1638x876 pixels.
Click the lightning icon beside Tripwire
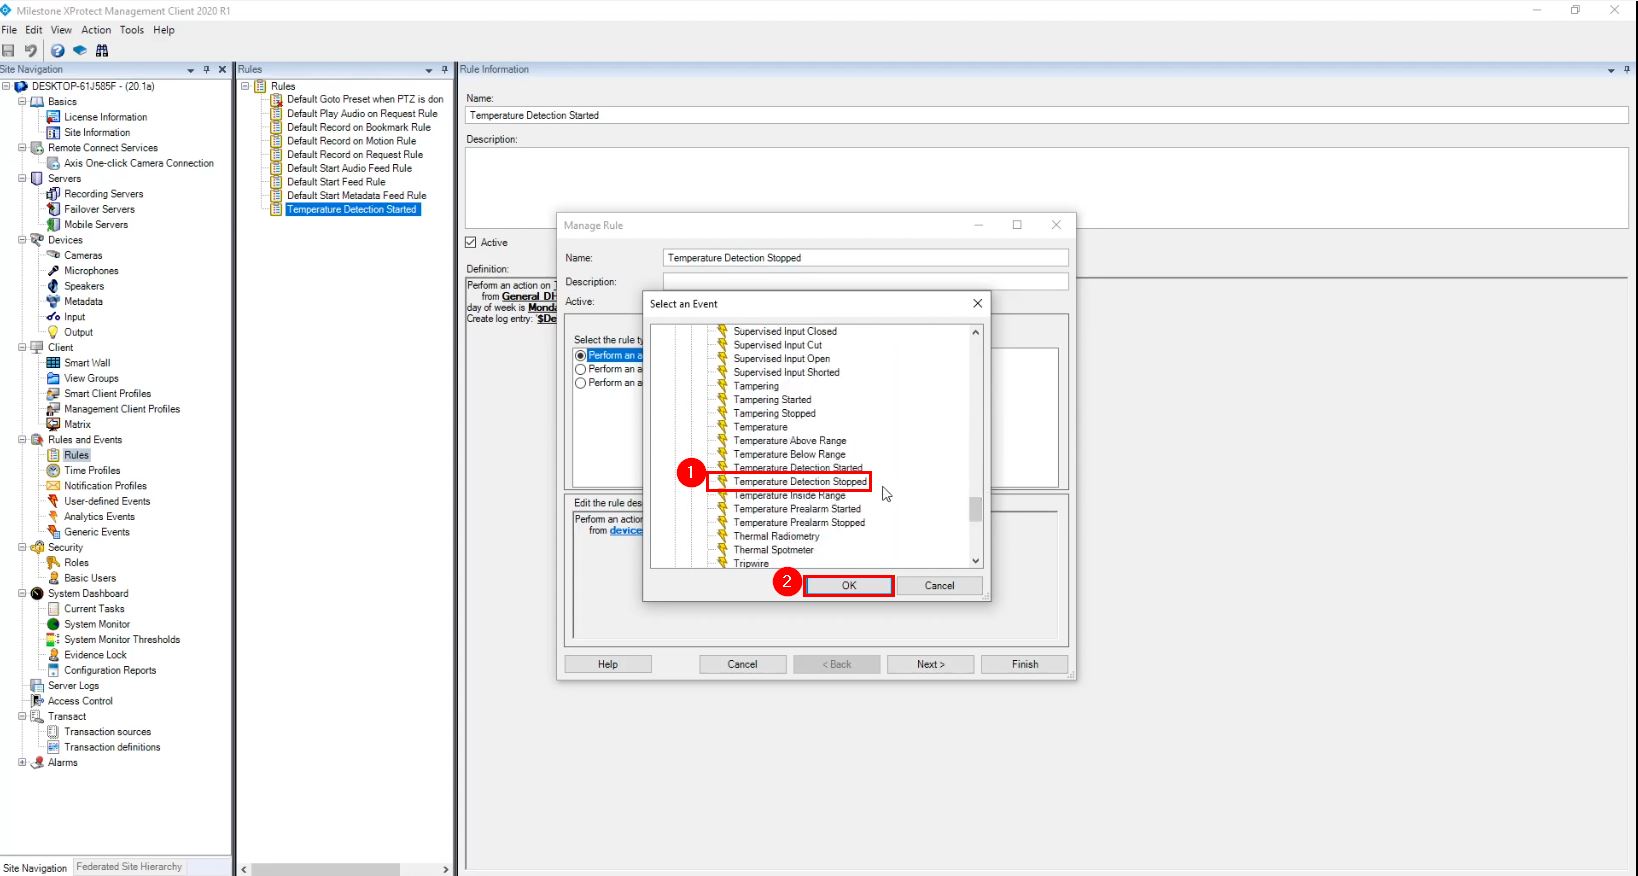(722, 563)
